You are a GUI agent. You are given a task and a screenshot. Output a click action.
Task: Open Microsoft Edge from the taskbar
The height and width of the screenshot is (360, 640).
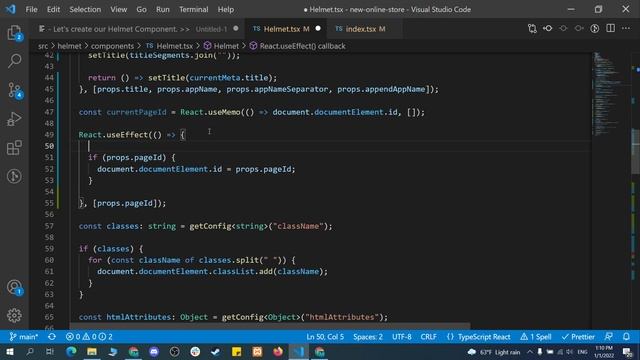coord(71,351)
